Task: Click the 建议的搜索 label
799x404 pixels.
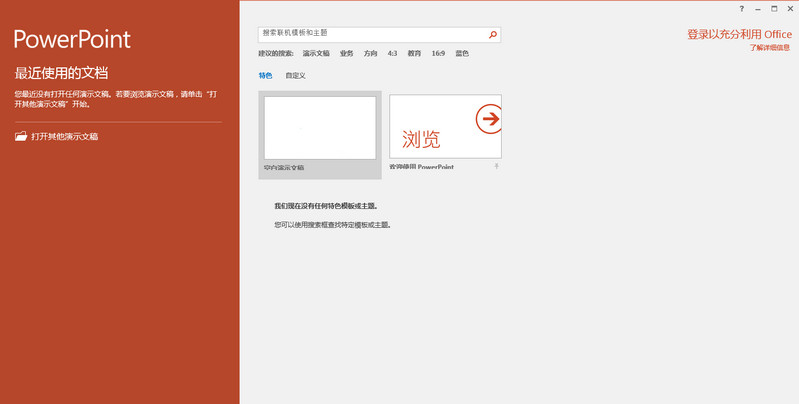Action: pyautogui.click(x=276, y=53)
